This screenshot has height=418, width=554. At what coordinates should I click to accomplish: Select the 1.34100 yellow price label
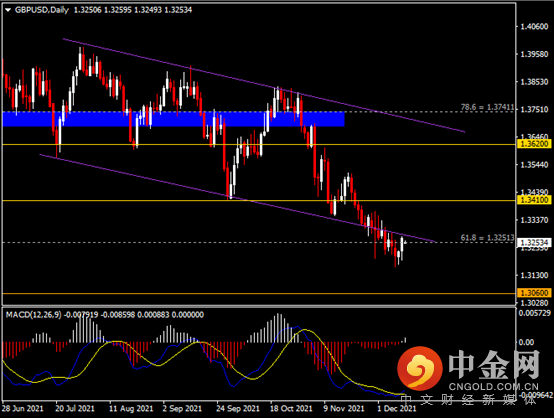coord(534,200)
